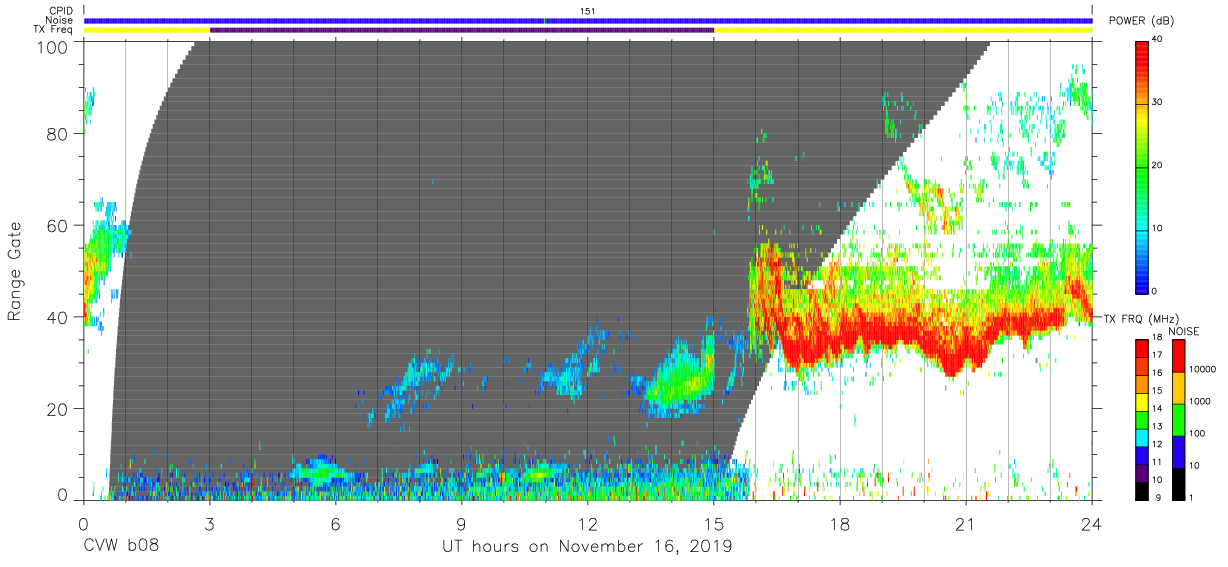Click the purple portion of the TX Freq strip

[x=462, y=30]
